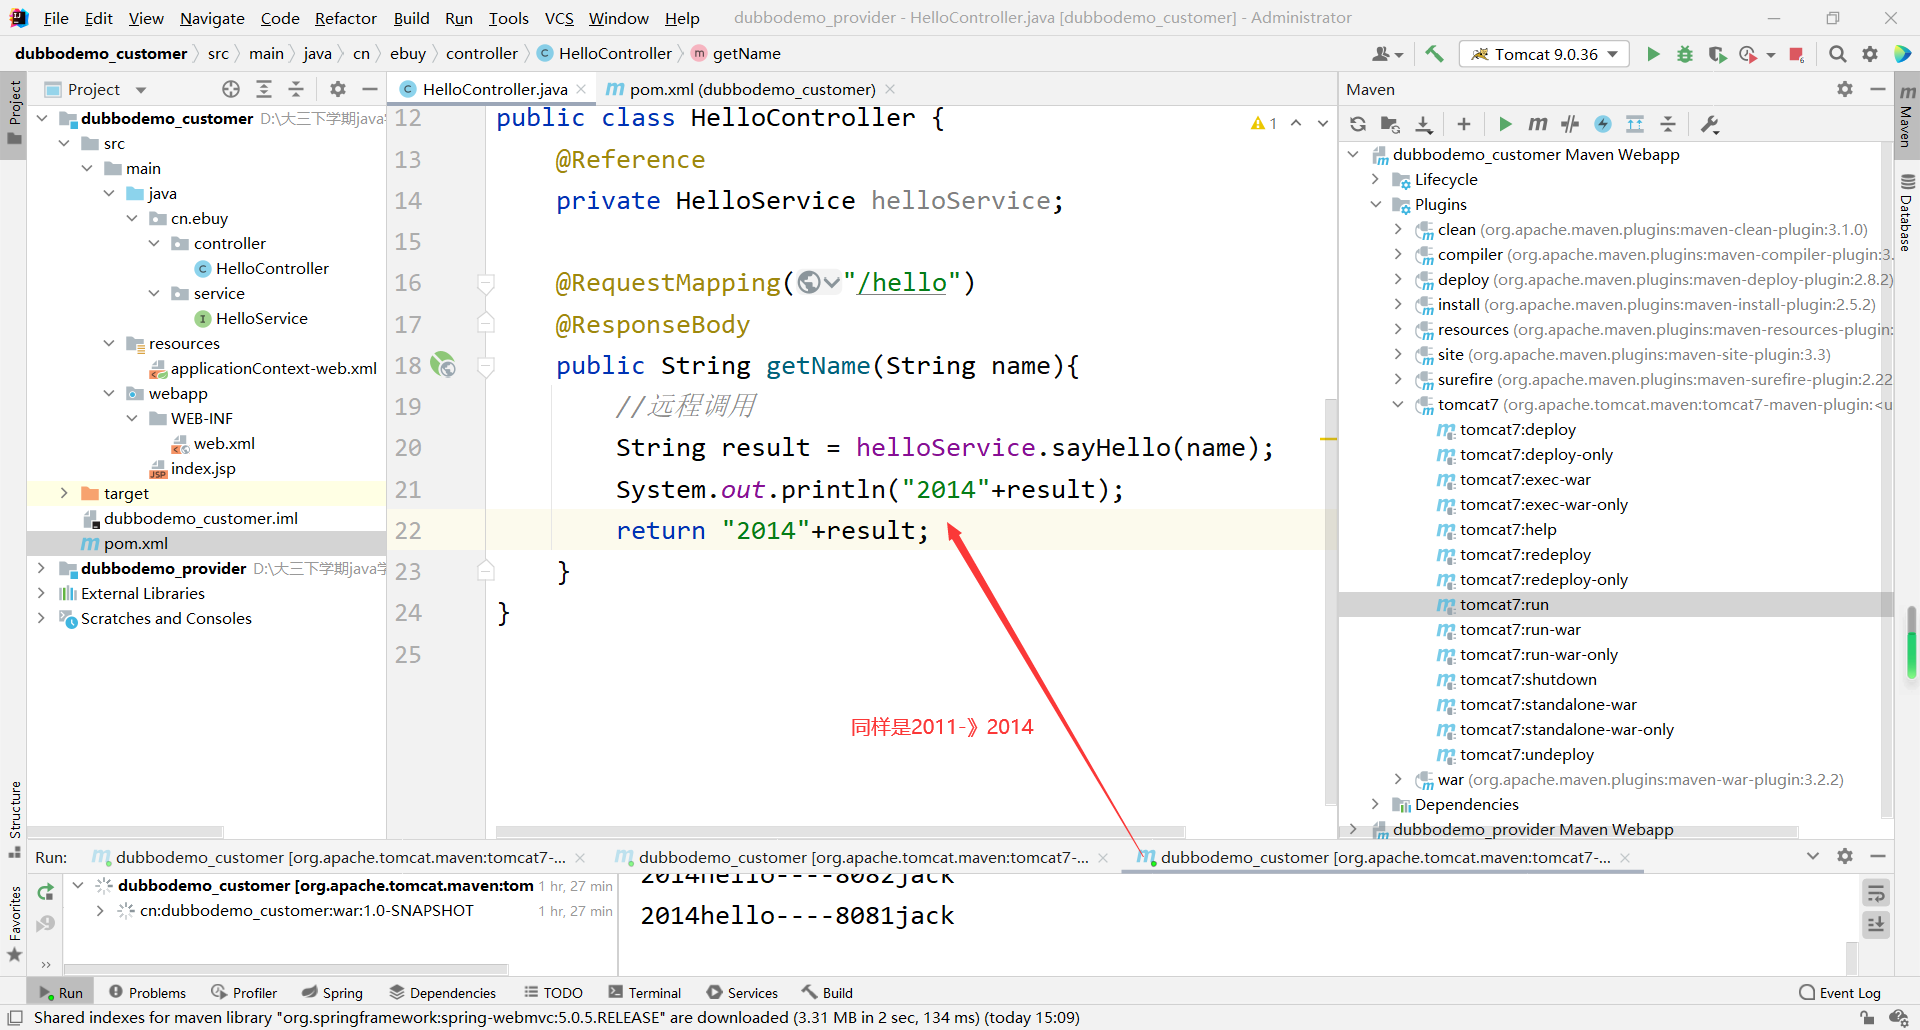Open HelloService in project tree
1920x1030 pixels.
(261, 318)
